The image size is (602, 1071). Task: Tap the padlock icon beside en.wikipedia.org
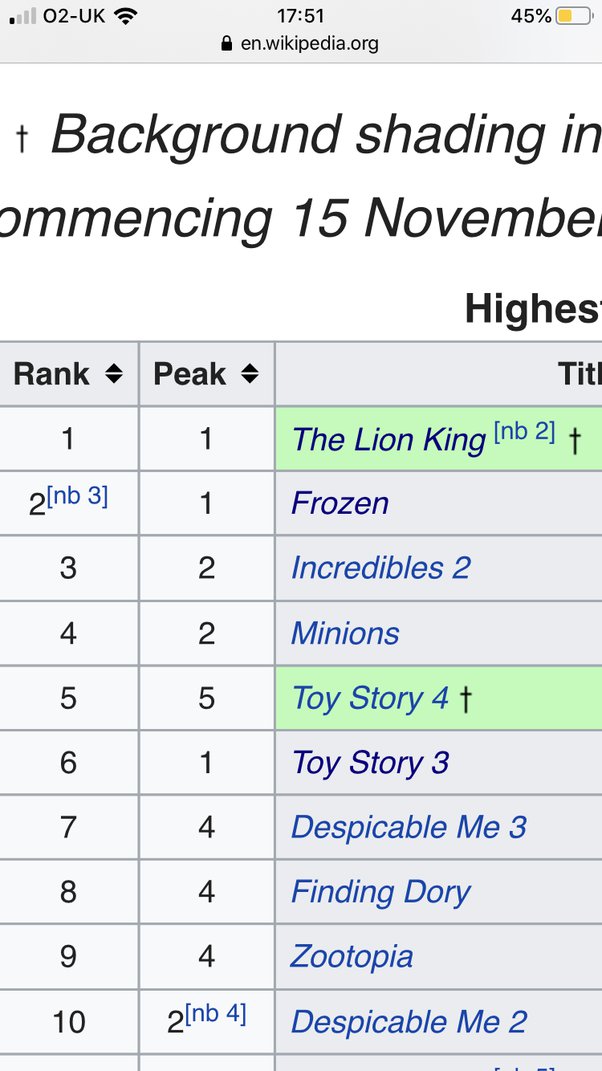(227, 44)
